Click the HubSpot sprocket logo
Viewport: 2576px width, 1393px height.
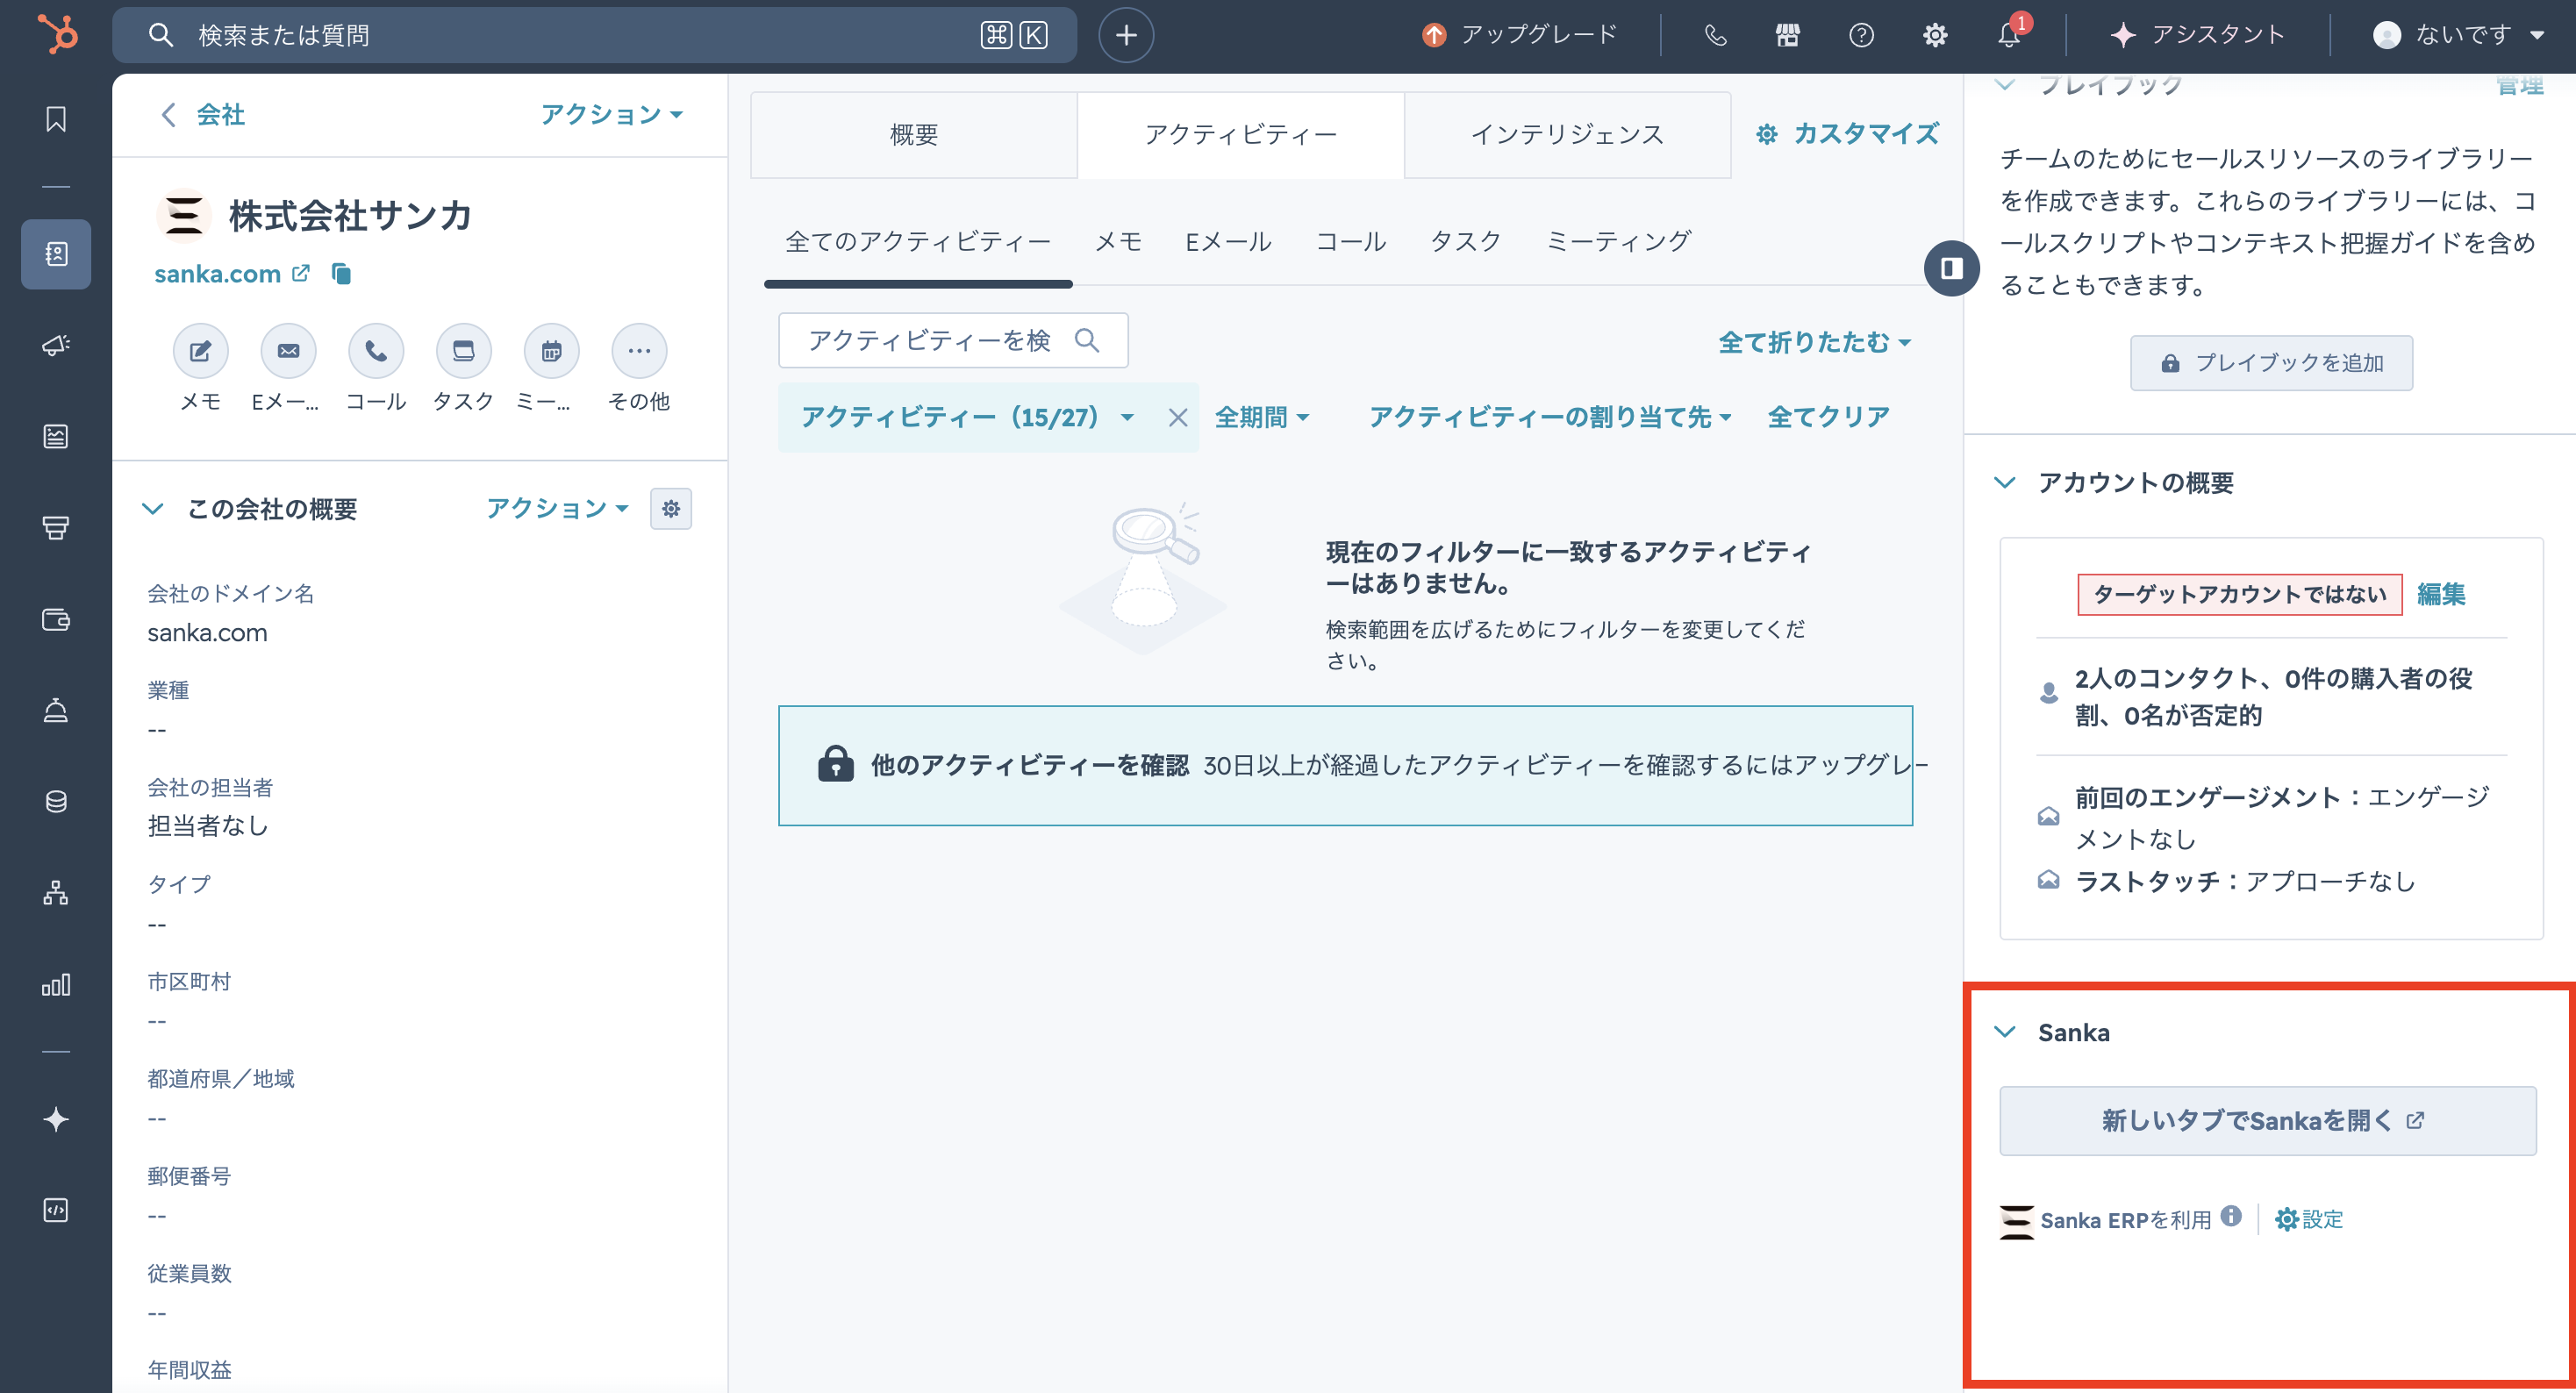[x=57, y=34]
